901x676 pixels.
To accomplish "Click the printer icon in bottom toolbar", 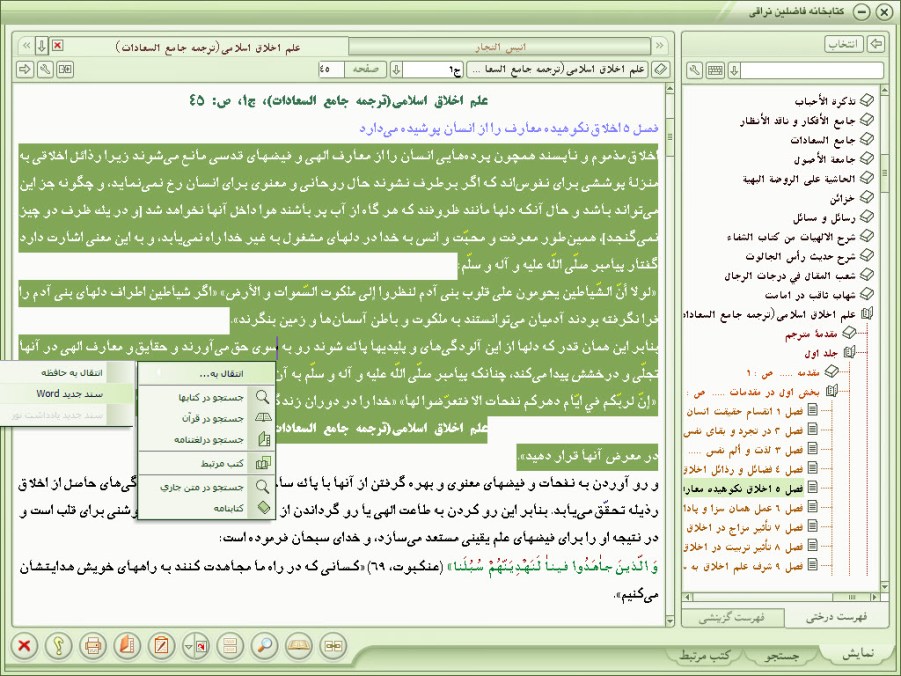I will (x=93, y=646).
